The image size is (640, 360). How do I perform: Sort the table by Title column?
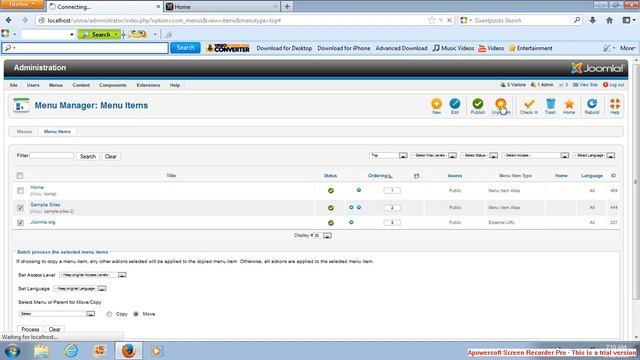[x=171, y=176]
